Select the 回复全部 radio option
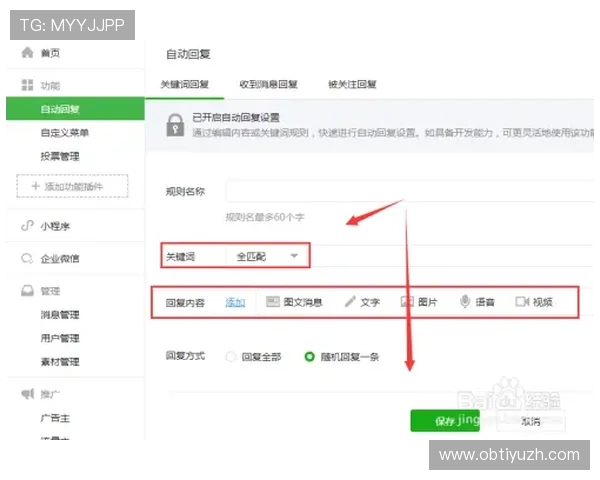This screenshot has width=600, height=480. (x=231, y=357)
